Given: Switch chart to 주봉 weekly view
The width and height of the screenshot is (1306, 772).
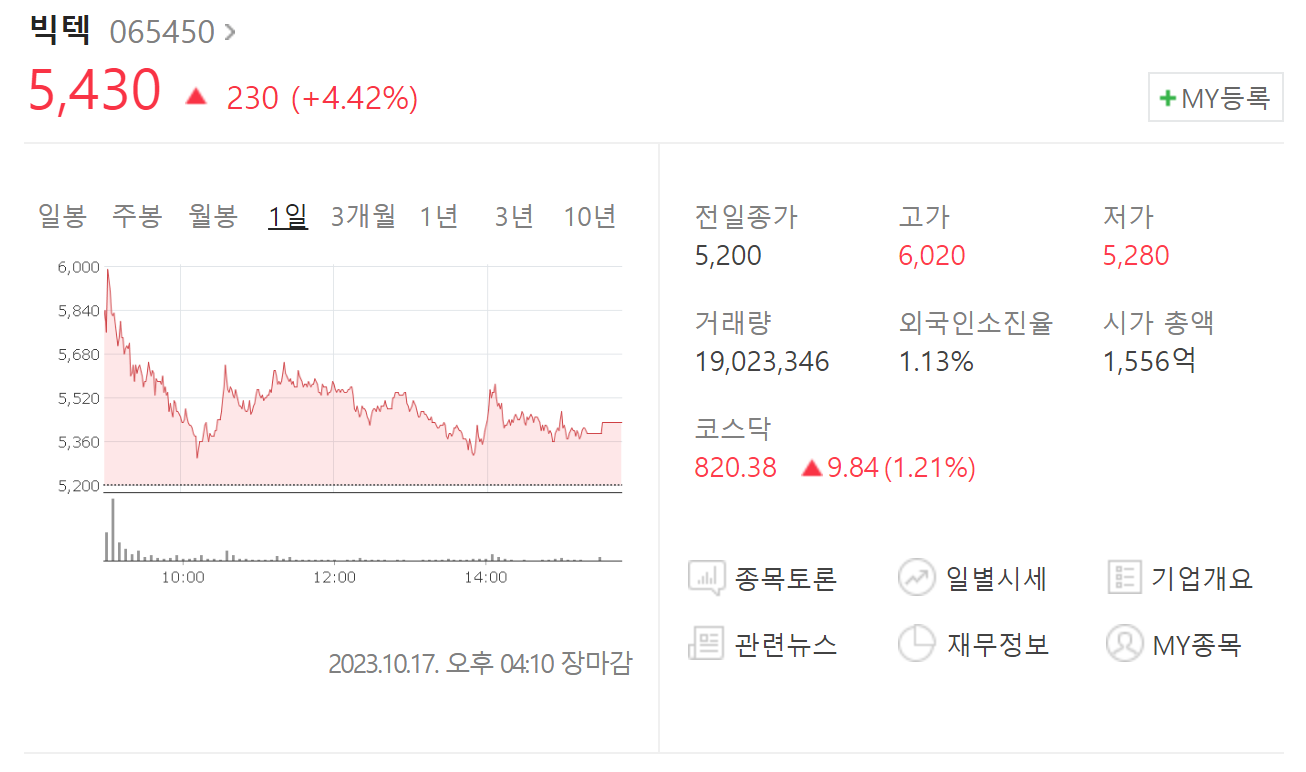Looking at the screenshot, I should (x=137, y=215).
